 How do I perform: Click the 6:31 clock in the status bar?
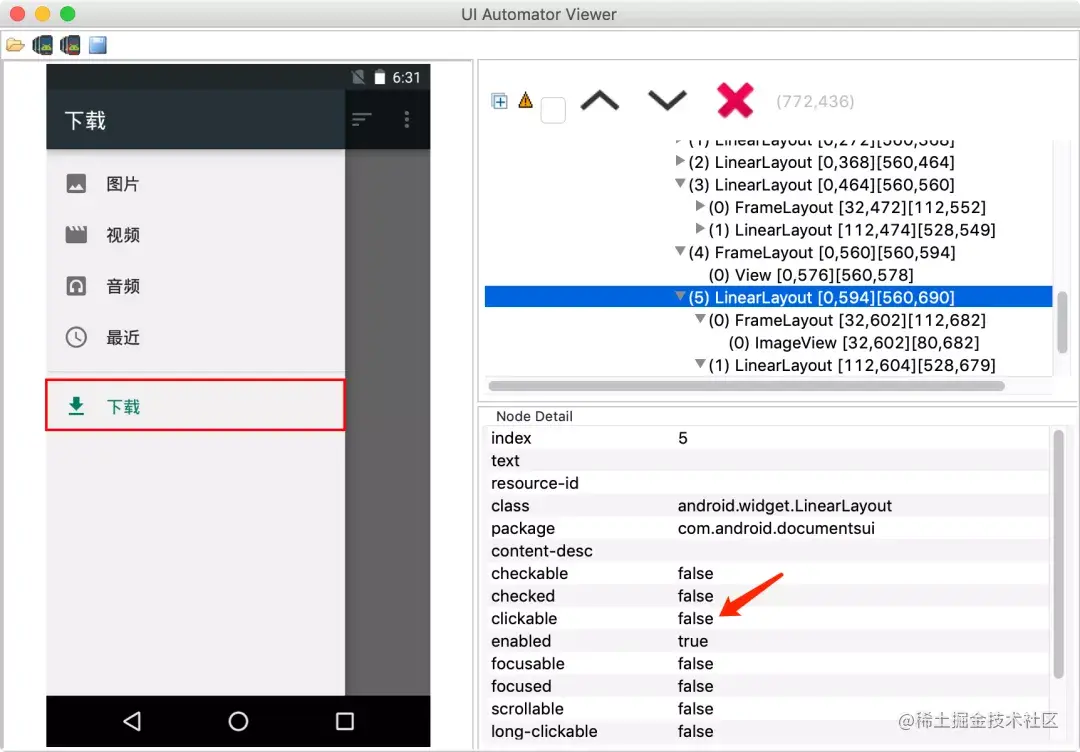pyautogui.click(x=406, y=78)
